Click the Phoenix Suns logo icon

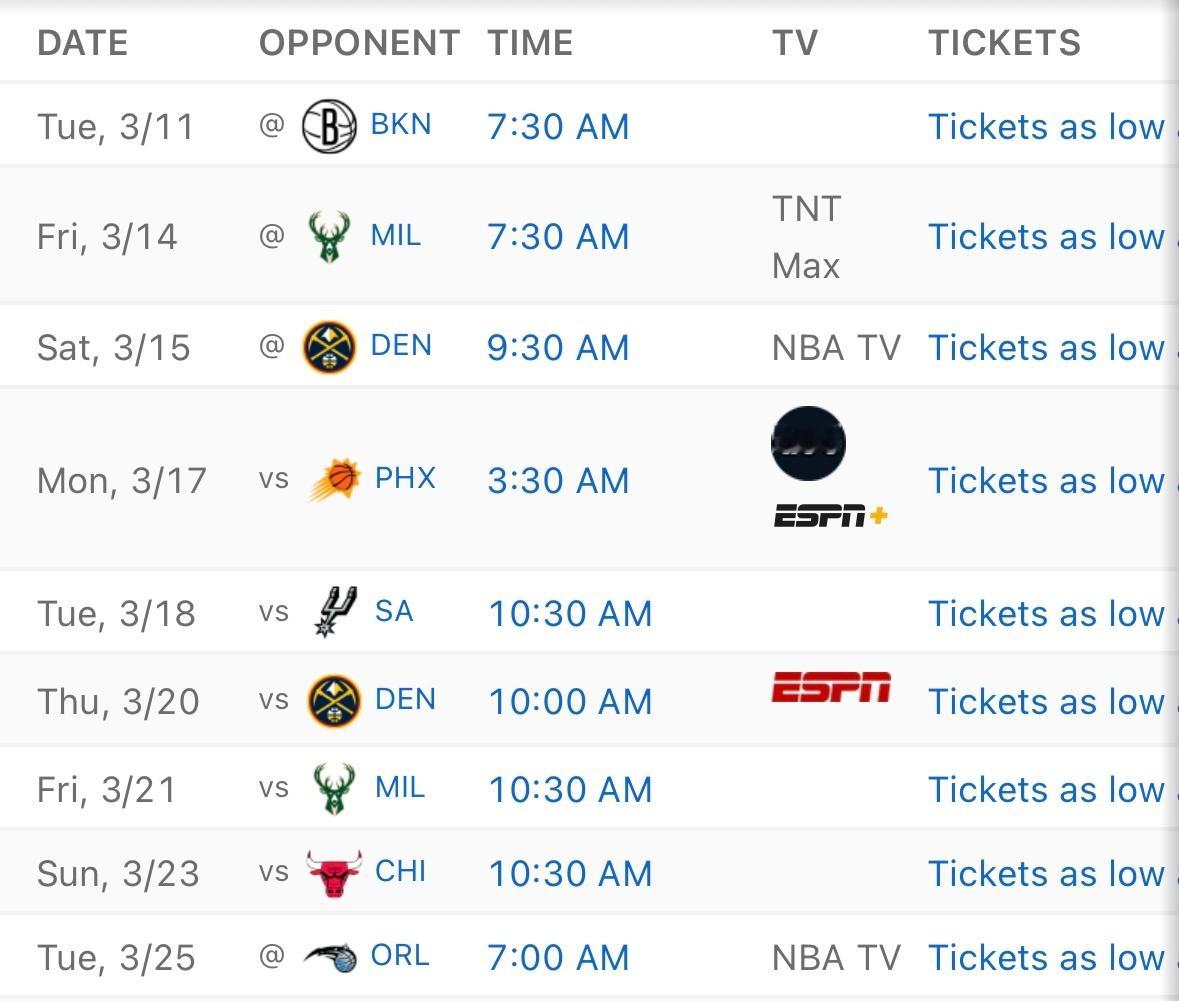coord(335,480)
